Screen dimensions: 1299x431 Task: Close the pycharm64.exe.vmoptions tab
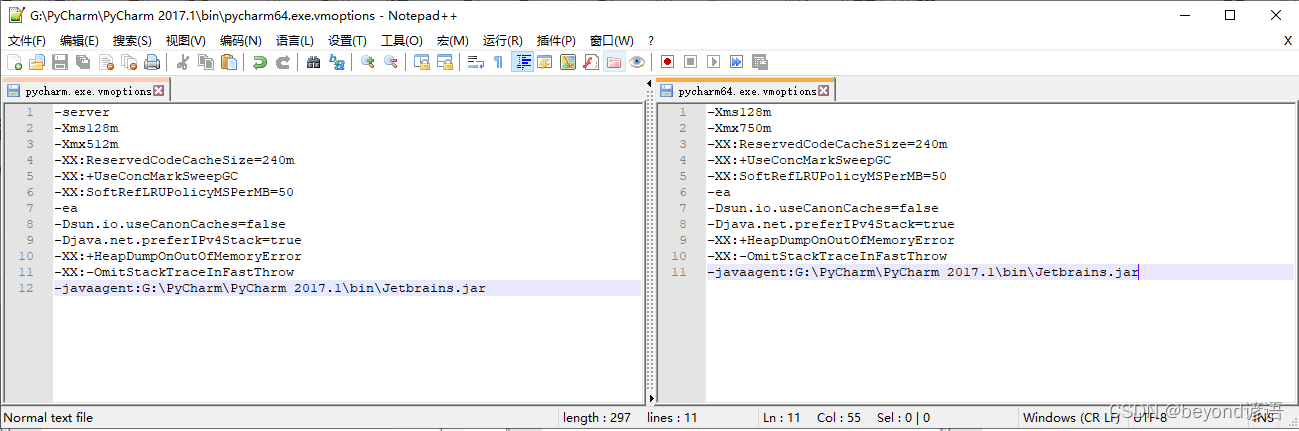pos(823,90)
